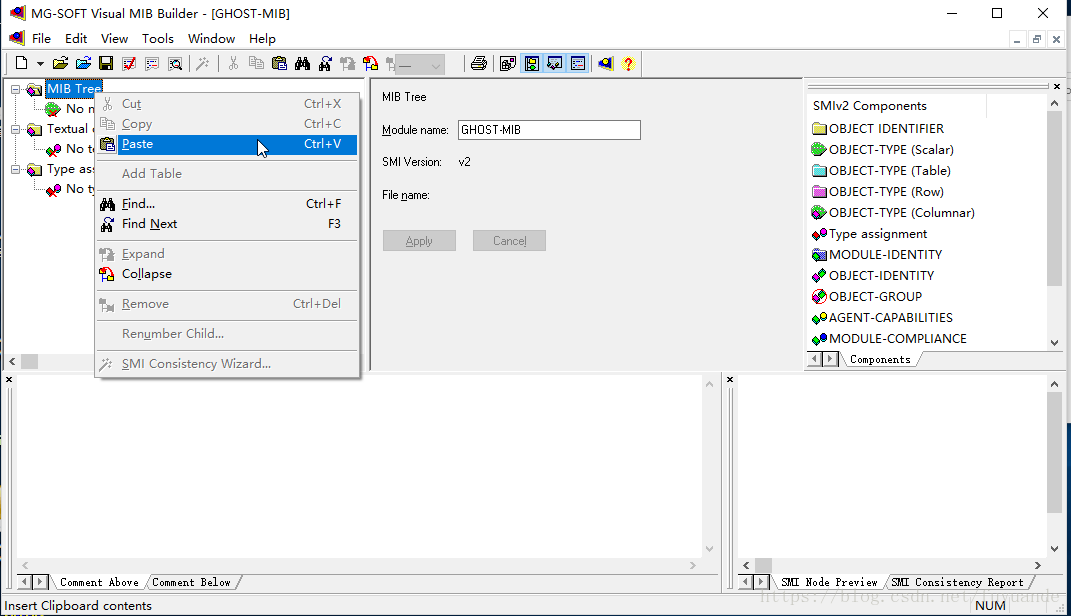Switch to the Components tab

[x=880, y=360]
